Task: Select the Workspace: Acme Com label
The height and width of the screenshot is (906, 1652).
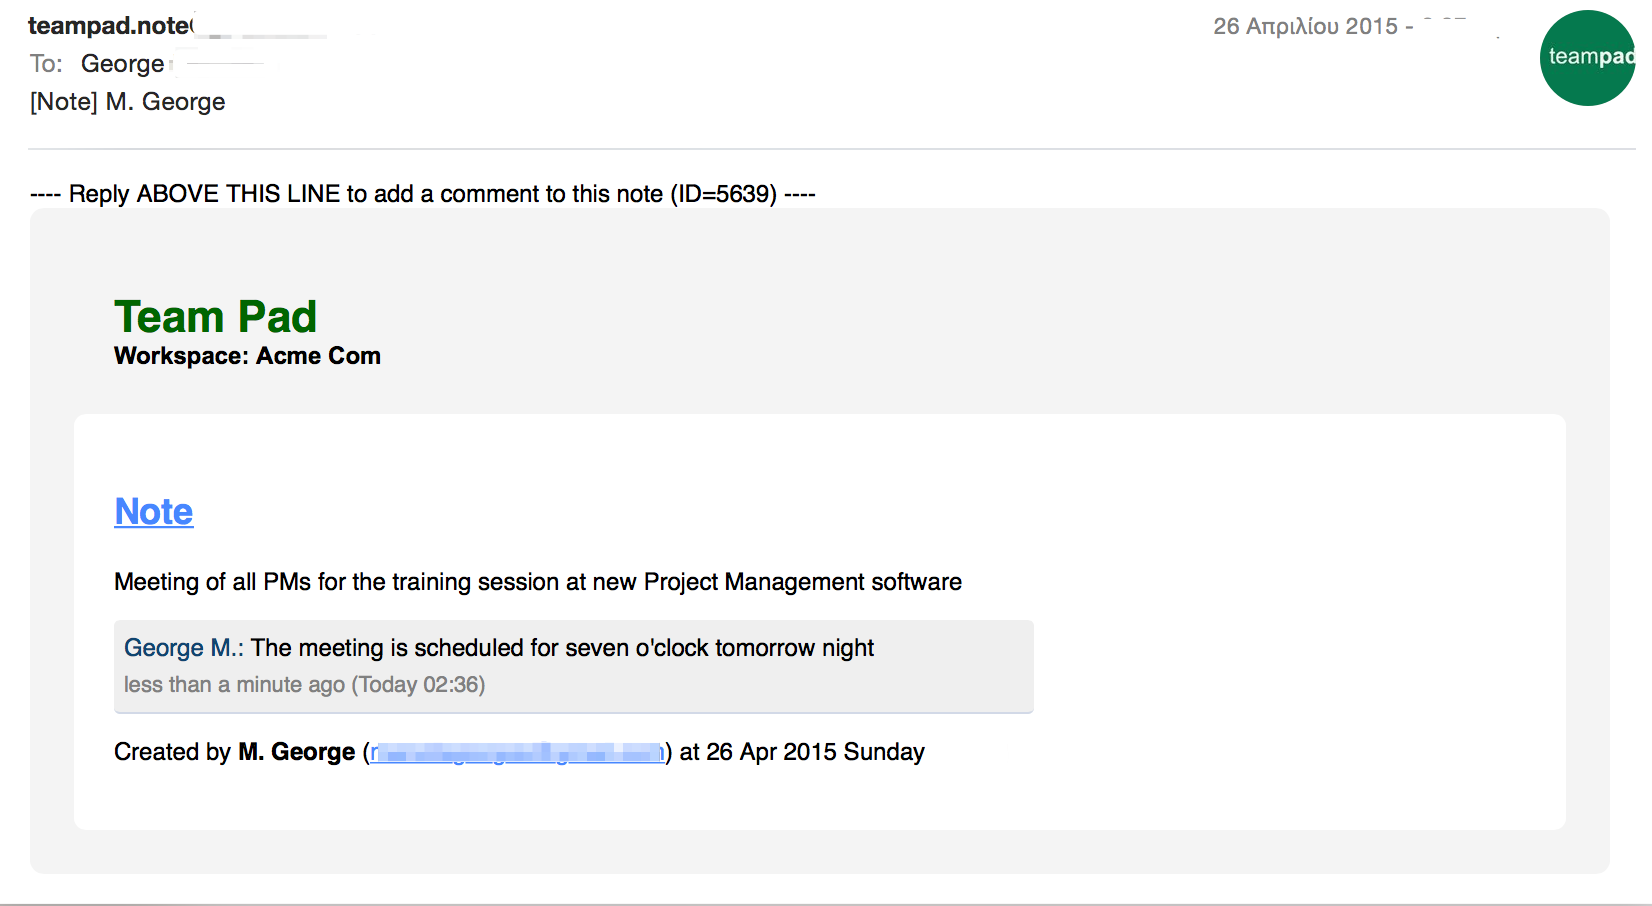Action: click(247, 356)
